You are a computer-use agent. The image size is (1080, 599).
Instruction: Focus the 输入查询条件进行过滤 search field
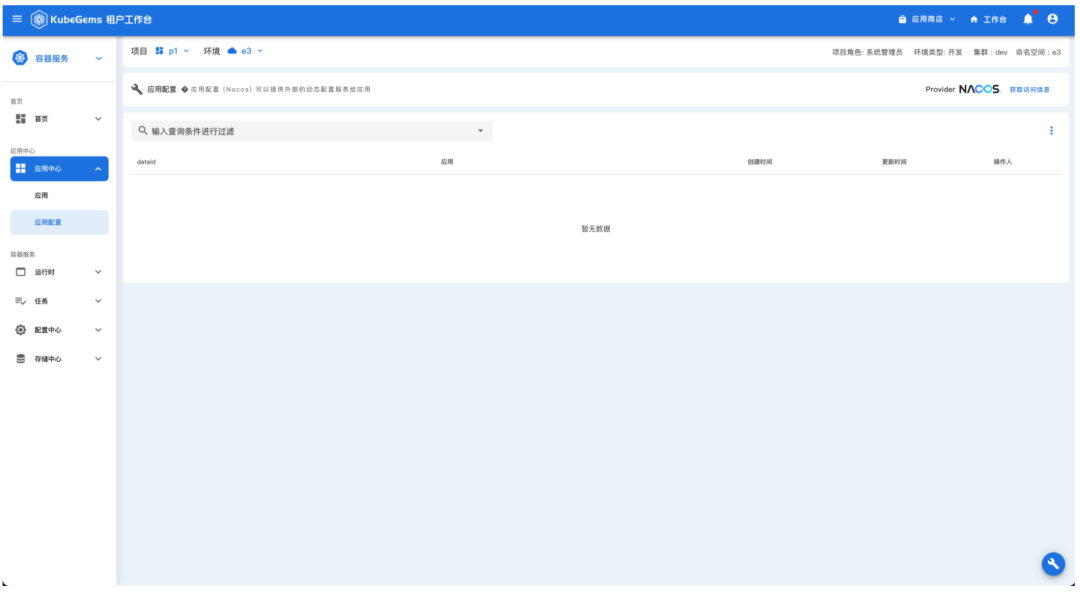pyautogui.click(x=312, y=131)
